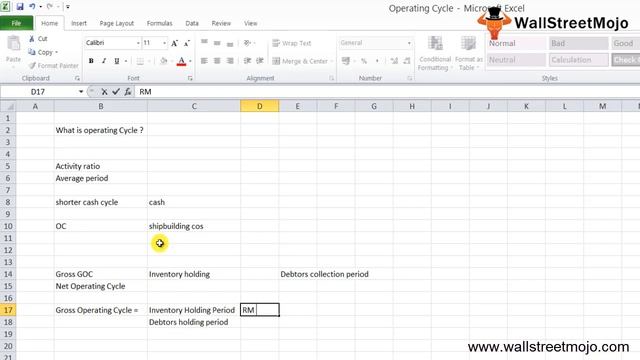Toggle Italic formatting

(x=104, y=61)
